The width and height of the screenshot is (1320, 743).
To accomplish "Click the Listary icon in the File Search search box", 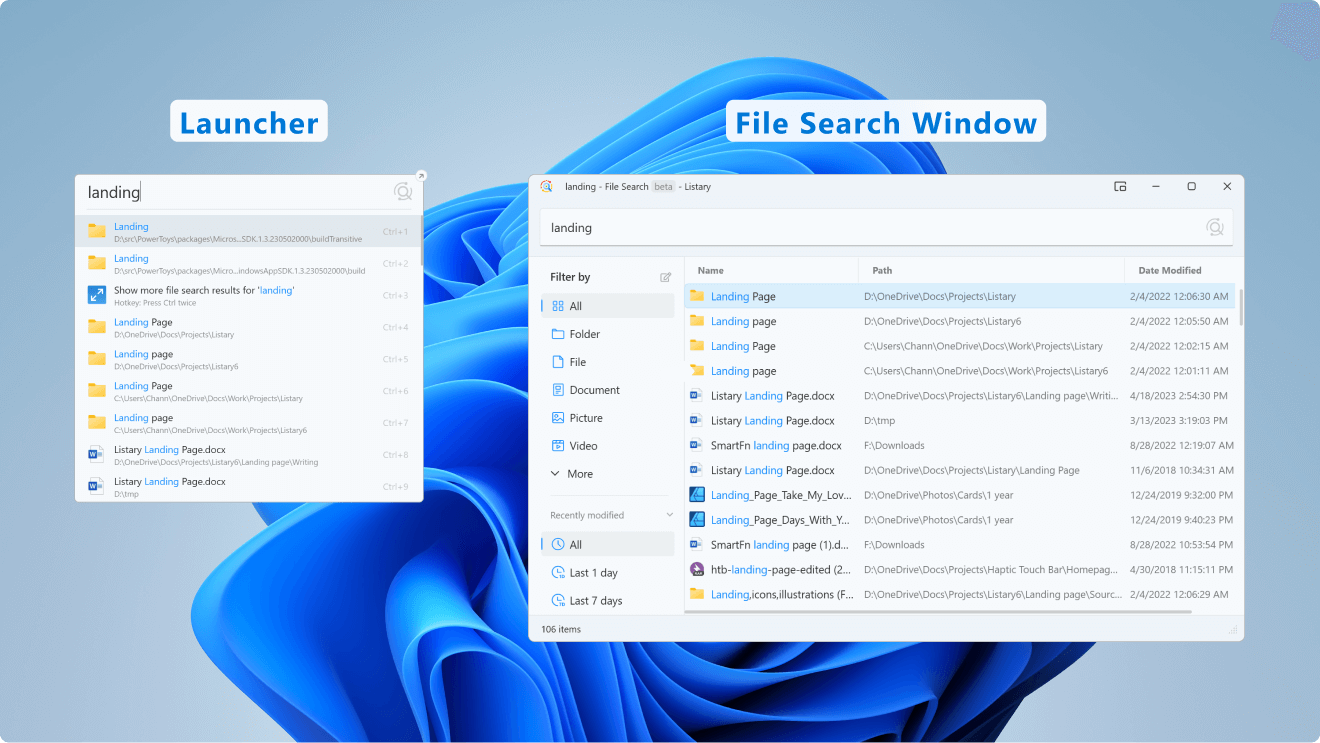I will [1215, 228].
